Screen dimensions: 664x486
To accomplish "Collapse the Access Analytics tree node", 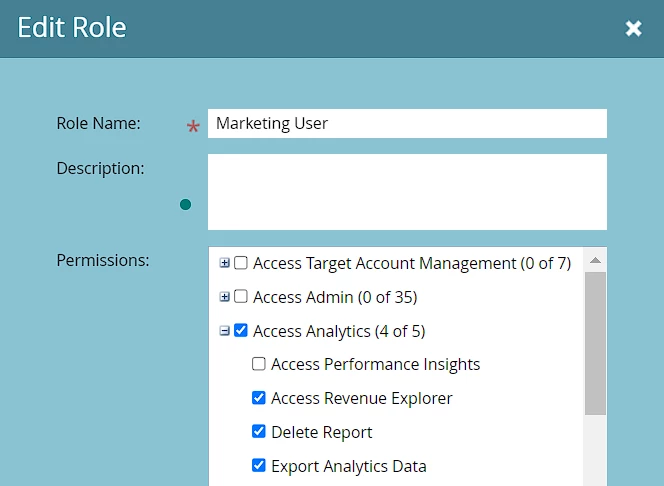I will [225, 331].
